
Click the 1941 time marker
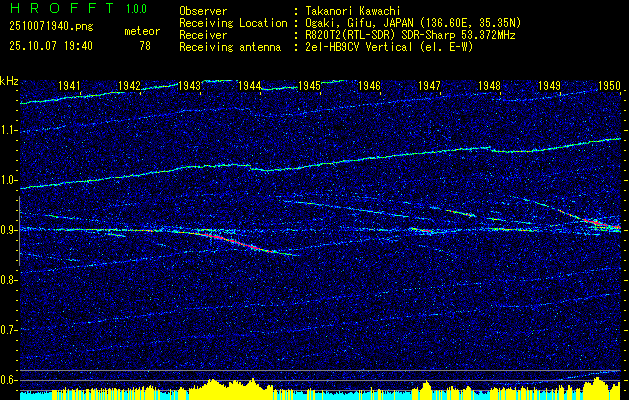pos(70,86)
